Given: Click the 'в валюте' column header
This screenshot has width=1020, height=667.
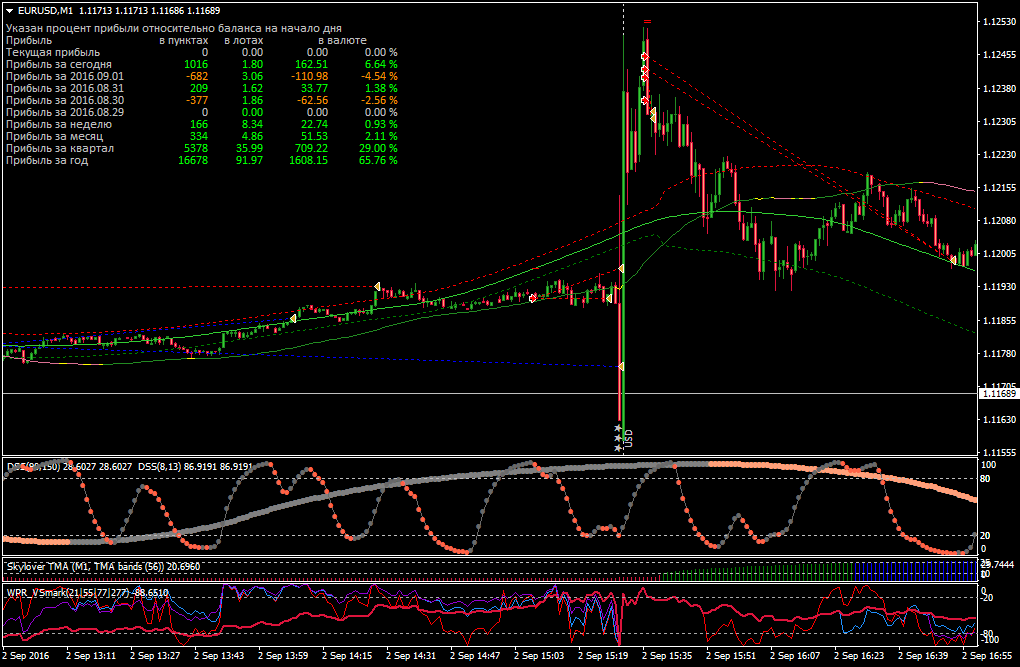Looking at the screenshot, I should pyautogui.click(x=342, y=40).
